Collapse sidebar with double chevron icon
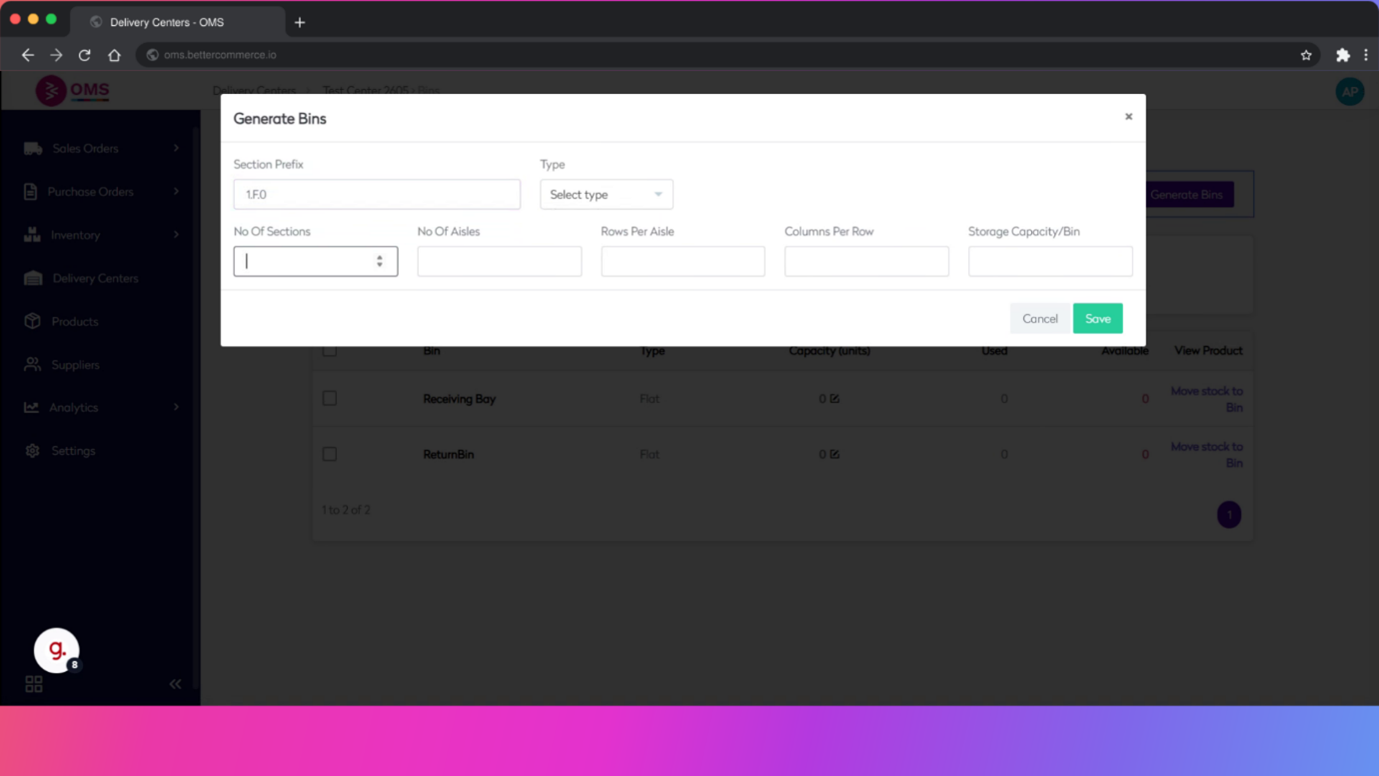The image size is (1379, 776). click(x=175, y=684)
